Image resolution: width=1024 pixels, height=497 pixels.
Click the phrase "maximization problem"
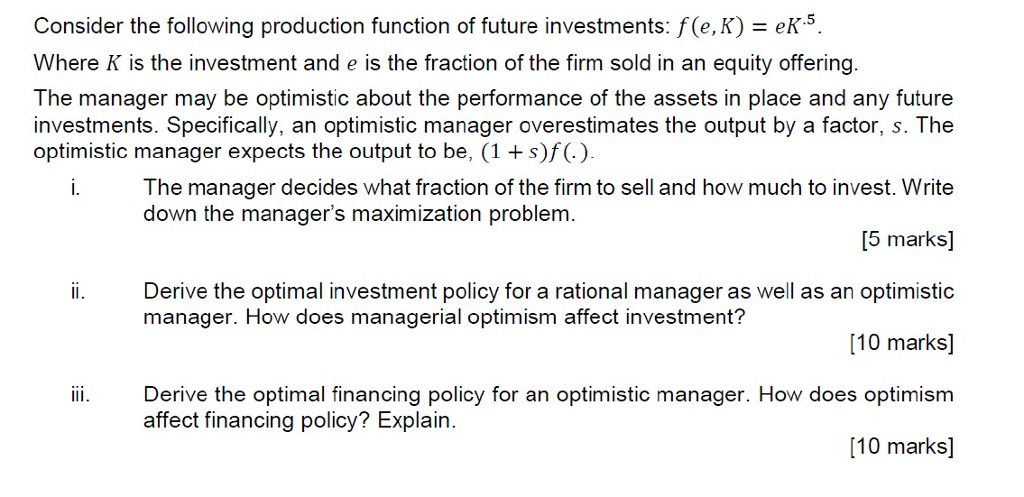(464, 214)
